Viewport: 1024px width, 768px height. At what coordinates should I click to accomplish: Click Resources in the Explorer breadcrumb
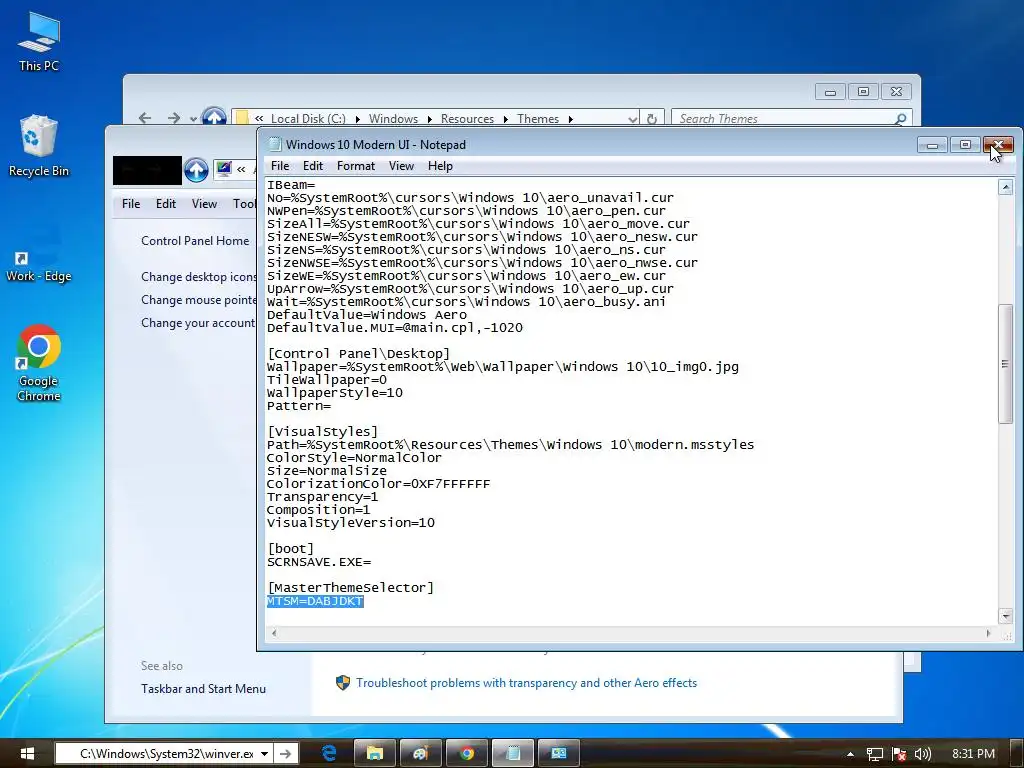467,119
